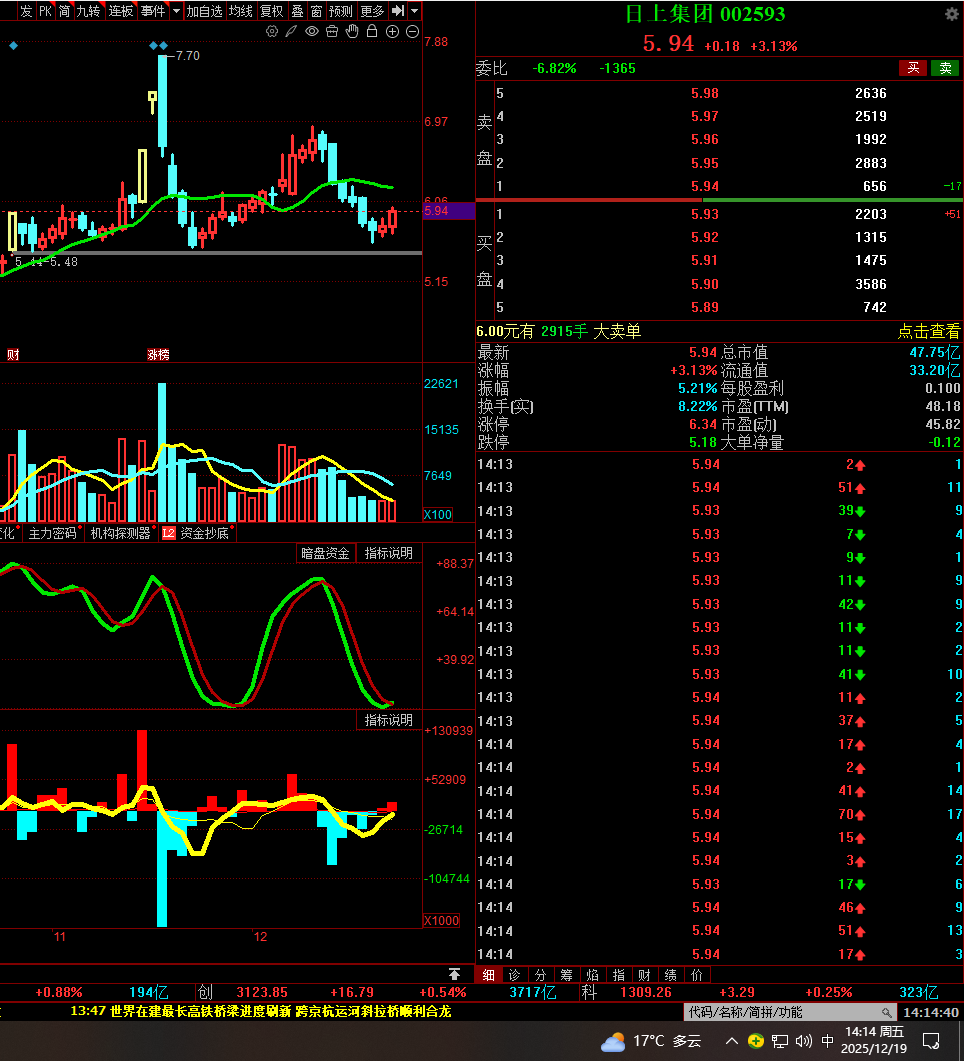
Task: Add stock via 加自选 button
Action: [x=204, y=11]
